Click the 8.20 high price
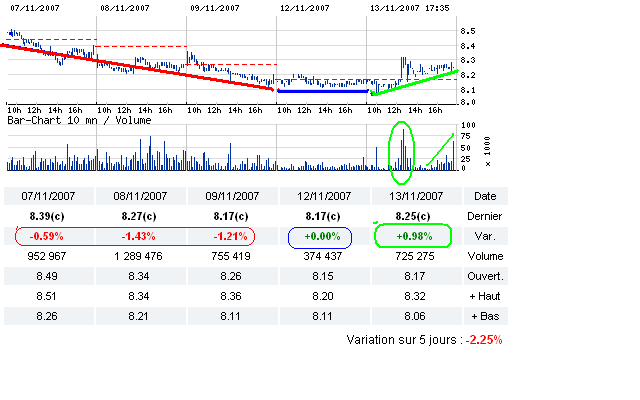The height and width of the screenshot is (400, 640). [323, 296]
